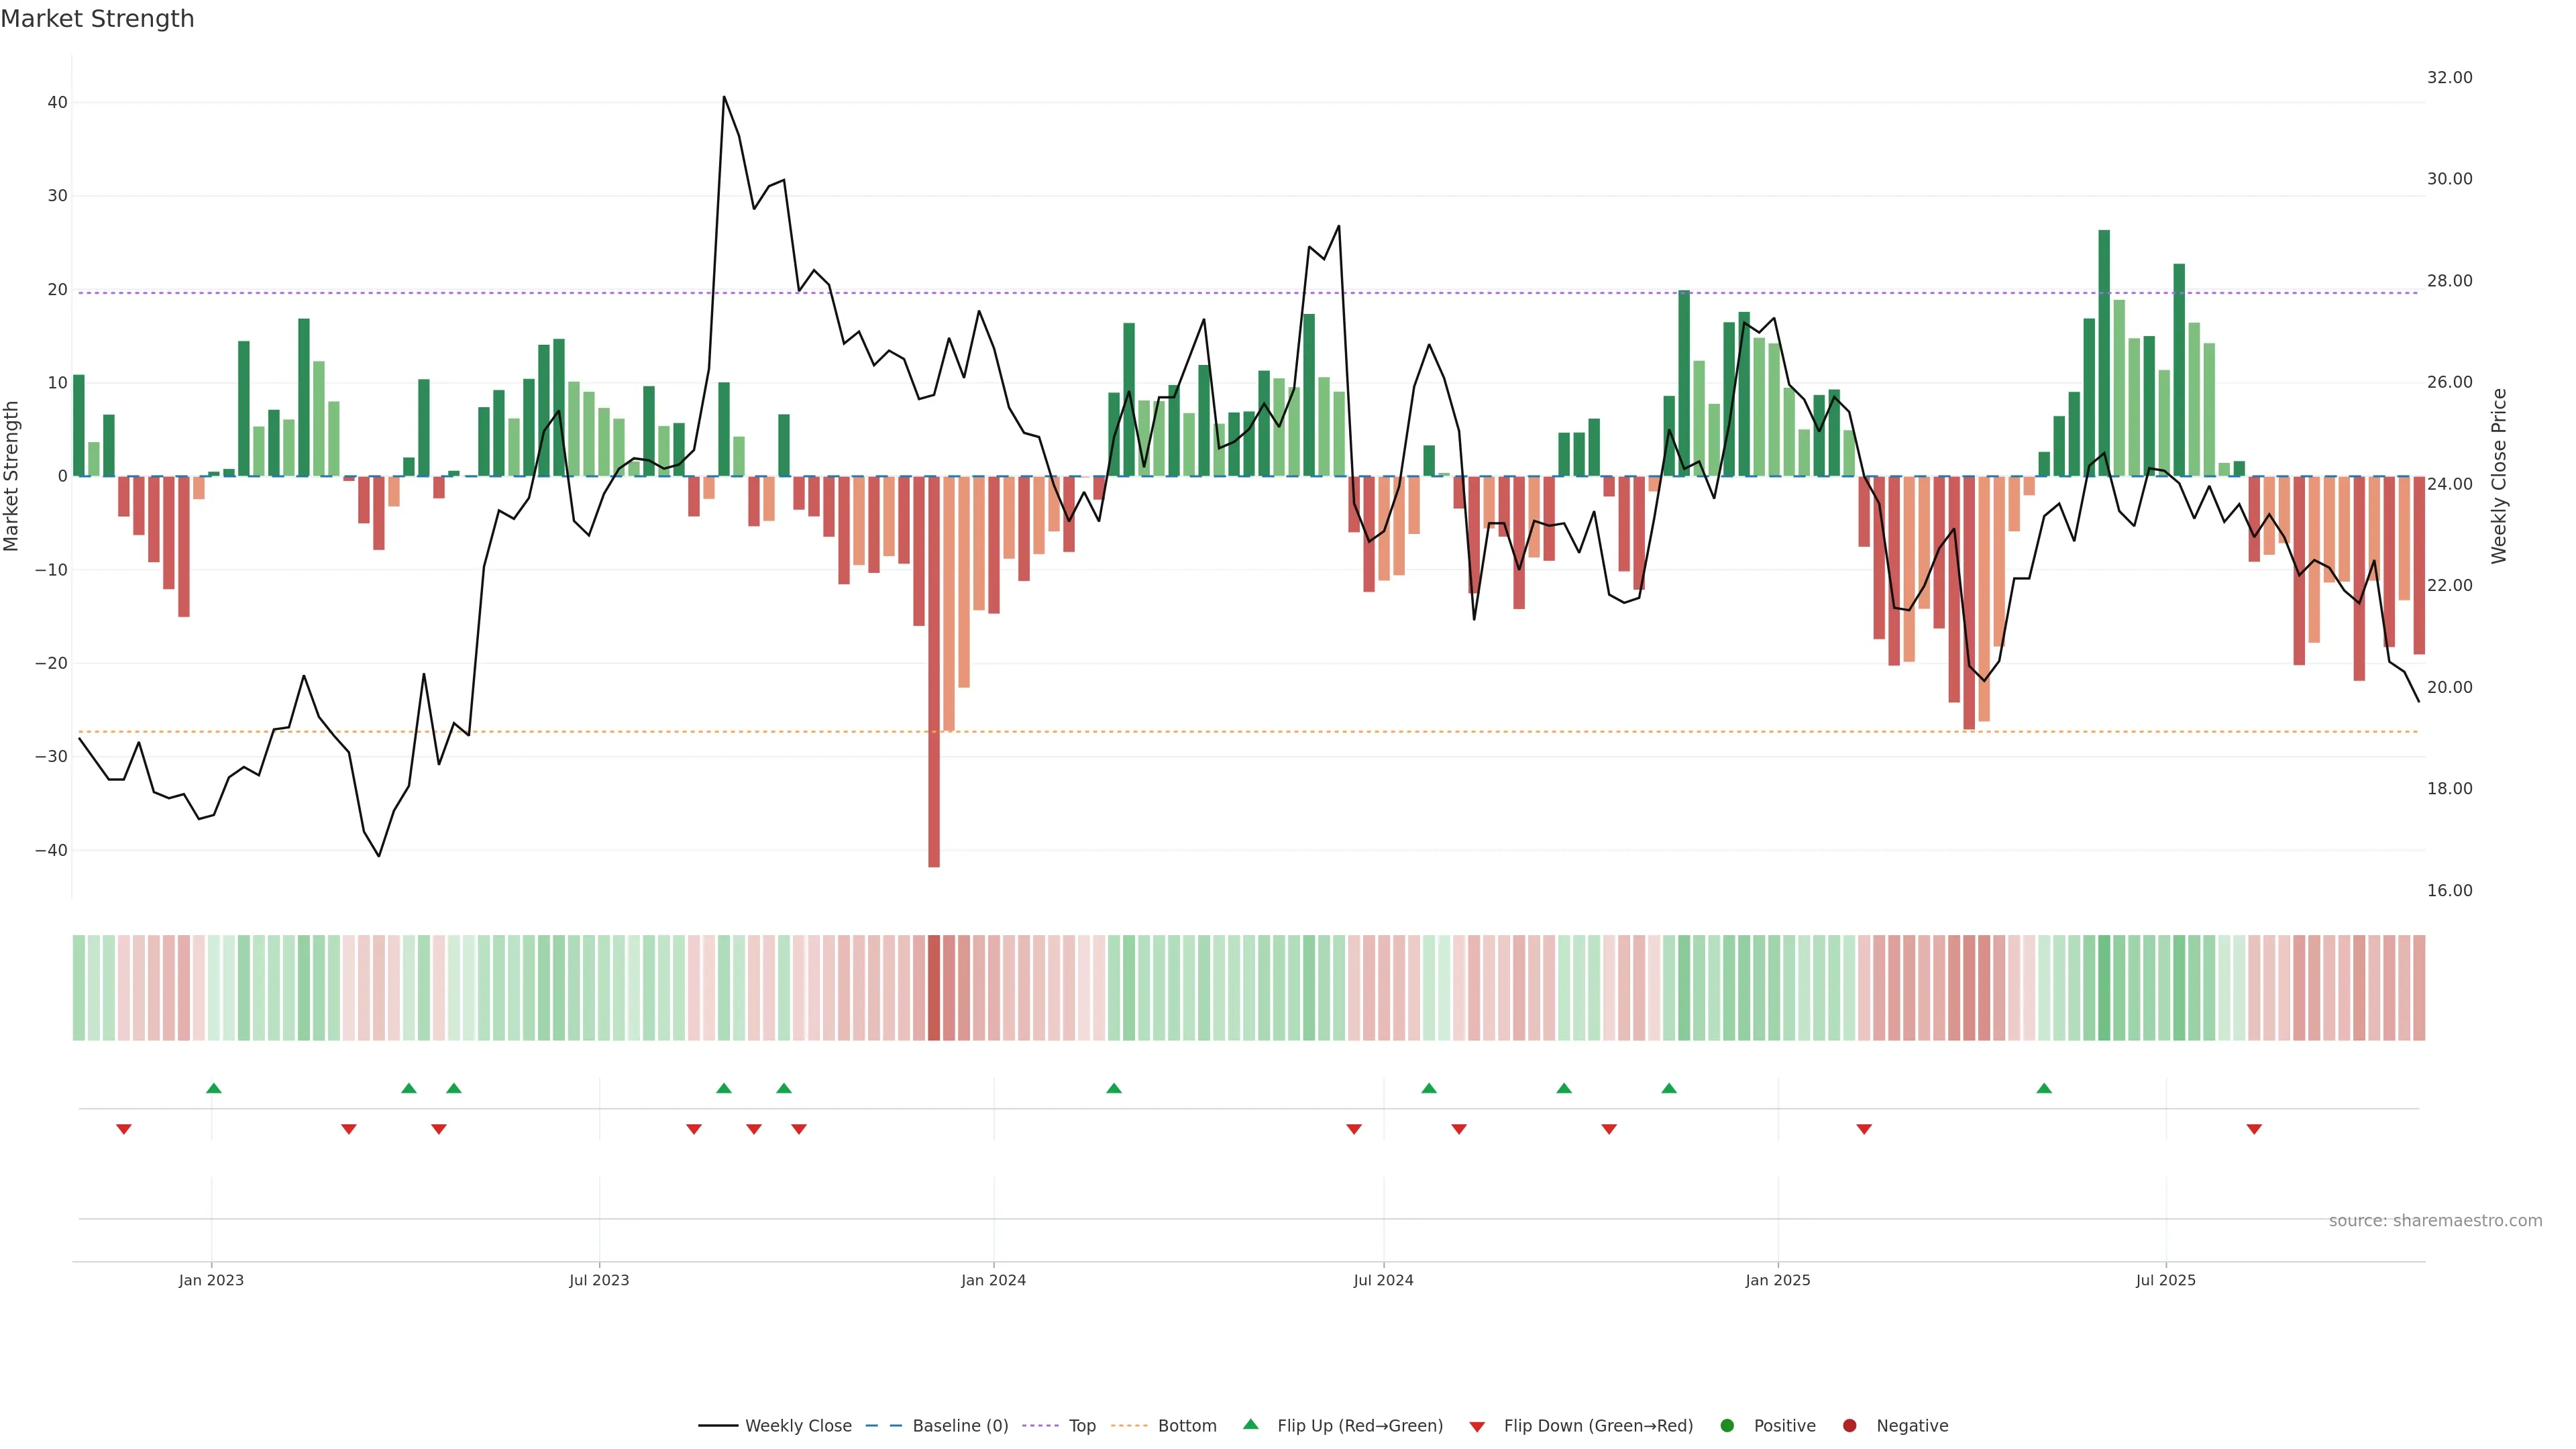Viewport: 2576px width, 1449px height.
Task: Click the leftmost red flip-down triangle marker
Action: coord(124,1129)
